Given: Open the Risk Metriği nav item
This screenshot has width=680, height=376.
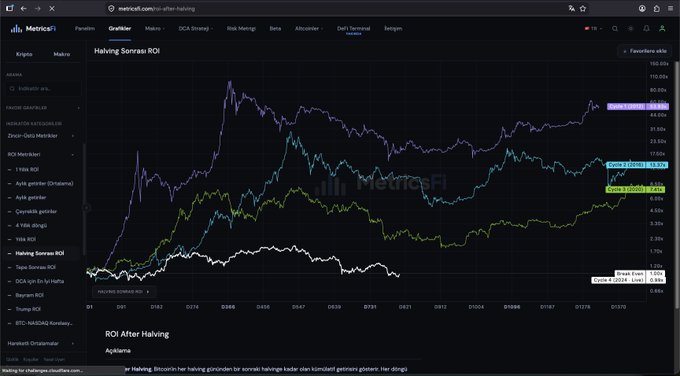Looking at the screenshot, I should click(x=241, y=29).
